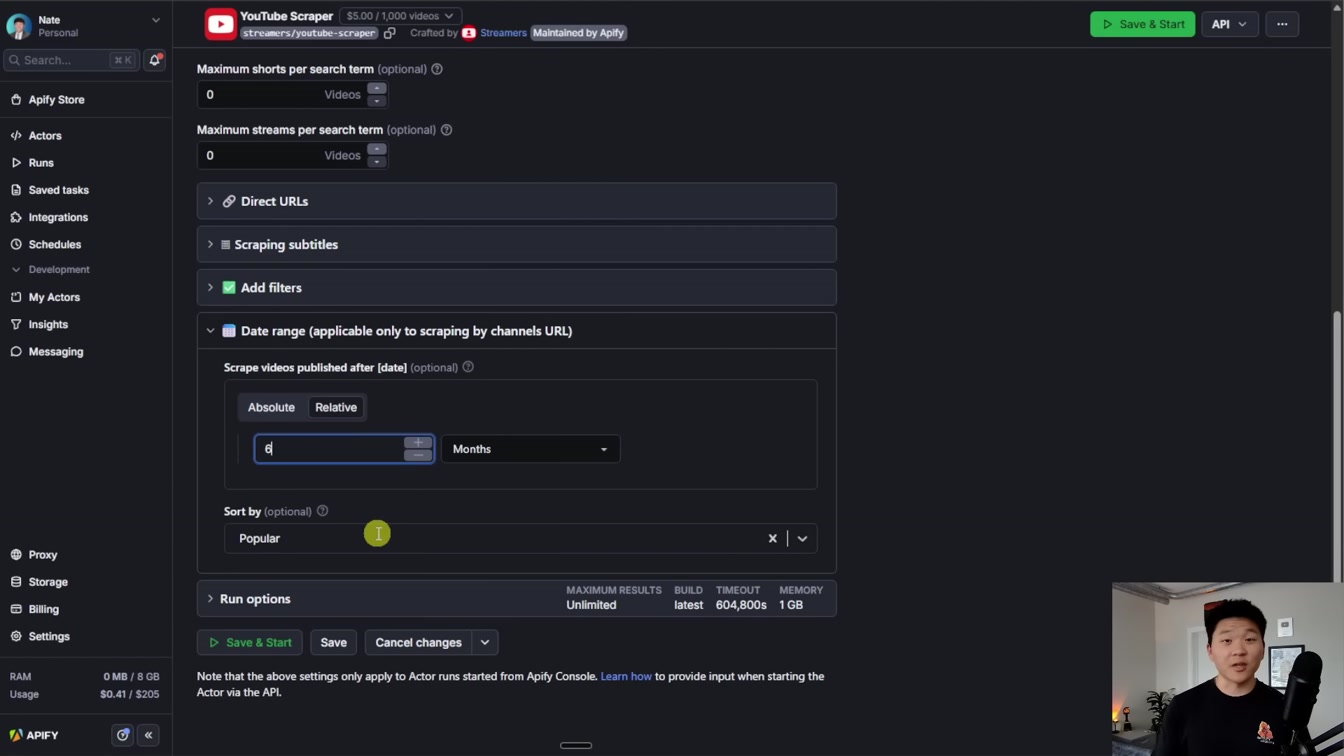Click the Actors code icon
This screenshot has width=1344, height=756.
click(16, 136)
